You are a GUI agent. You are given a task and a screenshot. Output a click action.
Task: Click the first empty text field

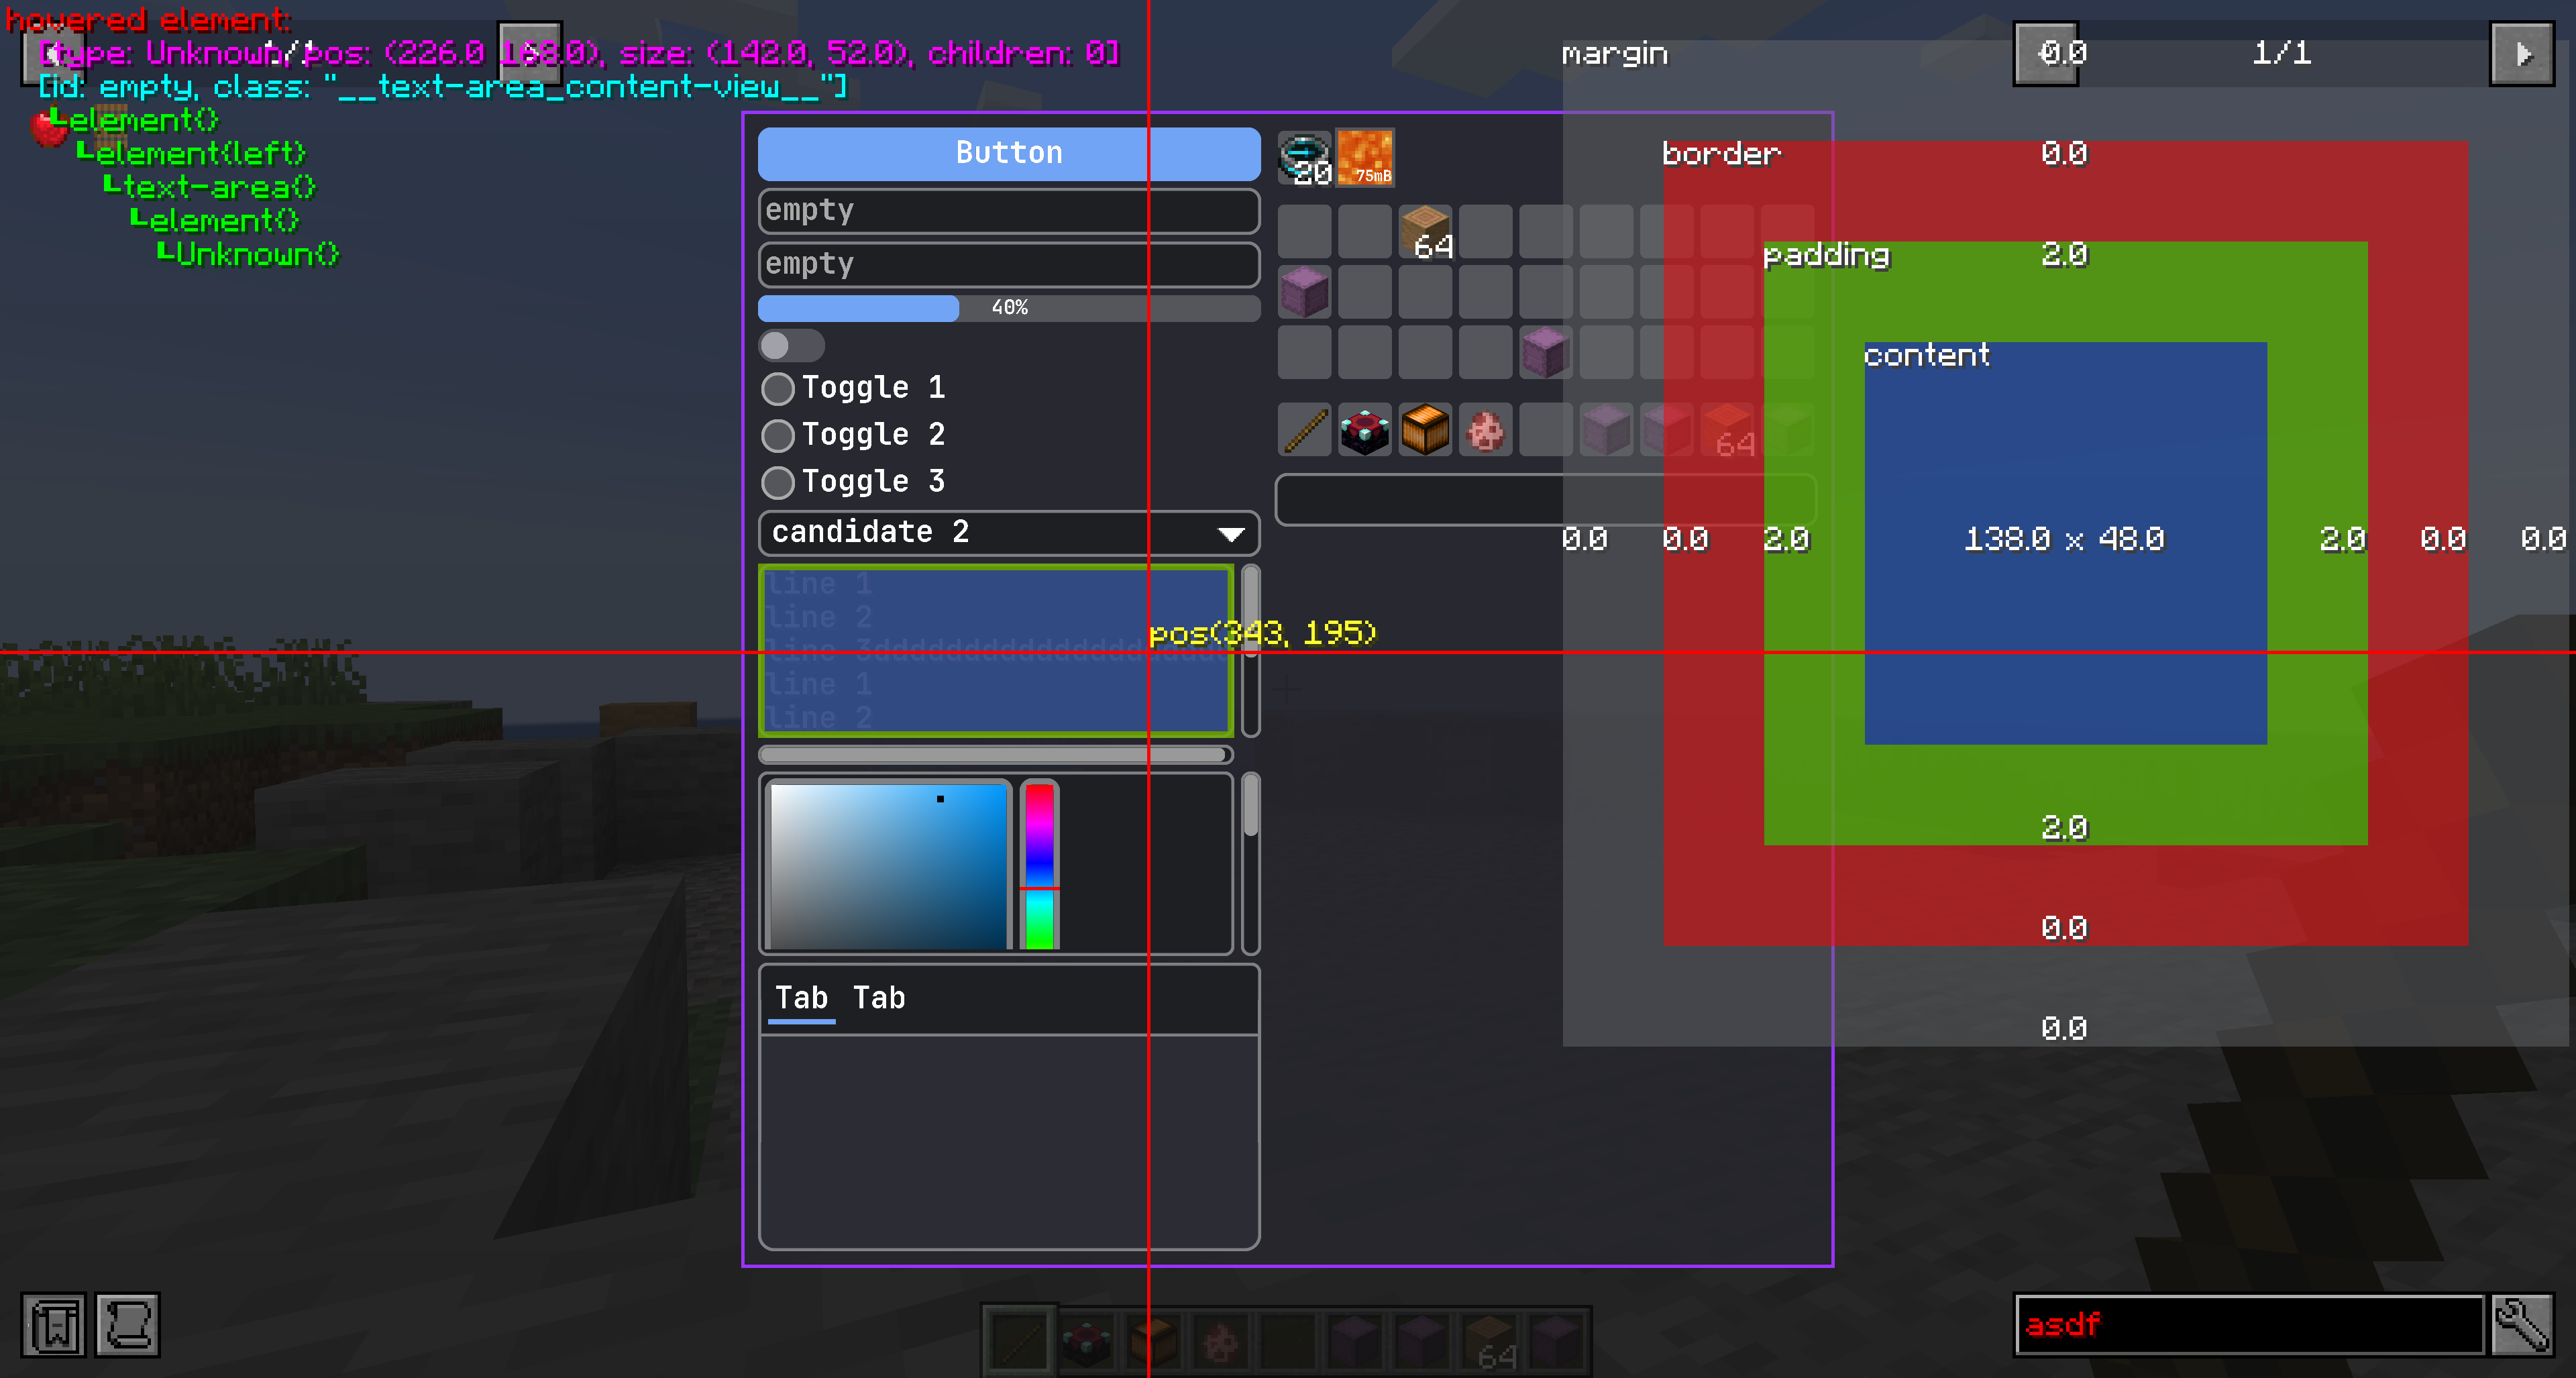1008,211
